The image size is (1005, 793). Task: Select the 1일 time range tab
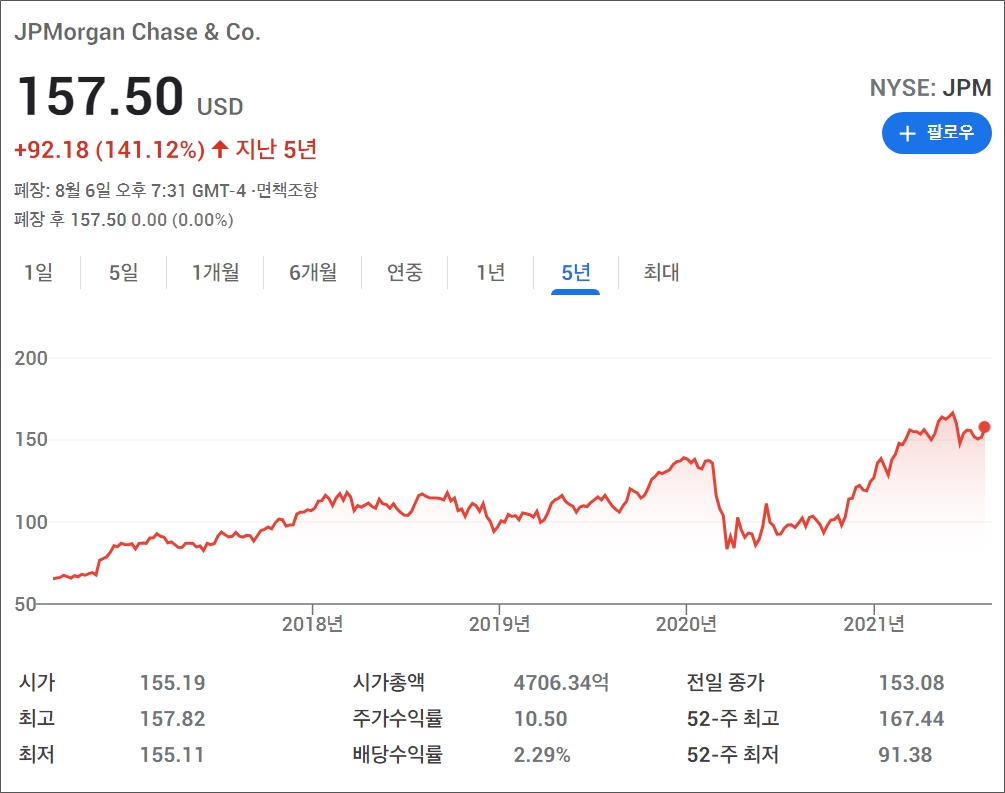(38, 272)
